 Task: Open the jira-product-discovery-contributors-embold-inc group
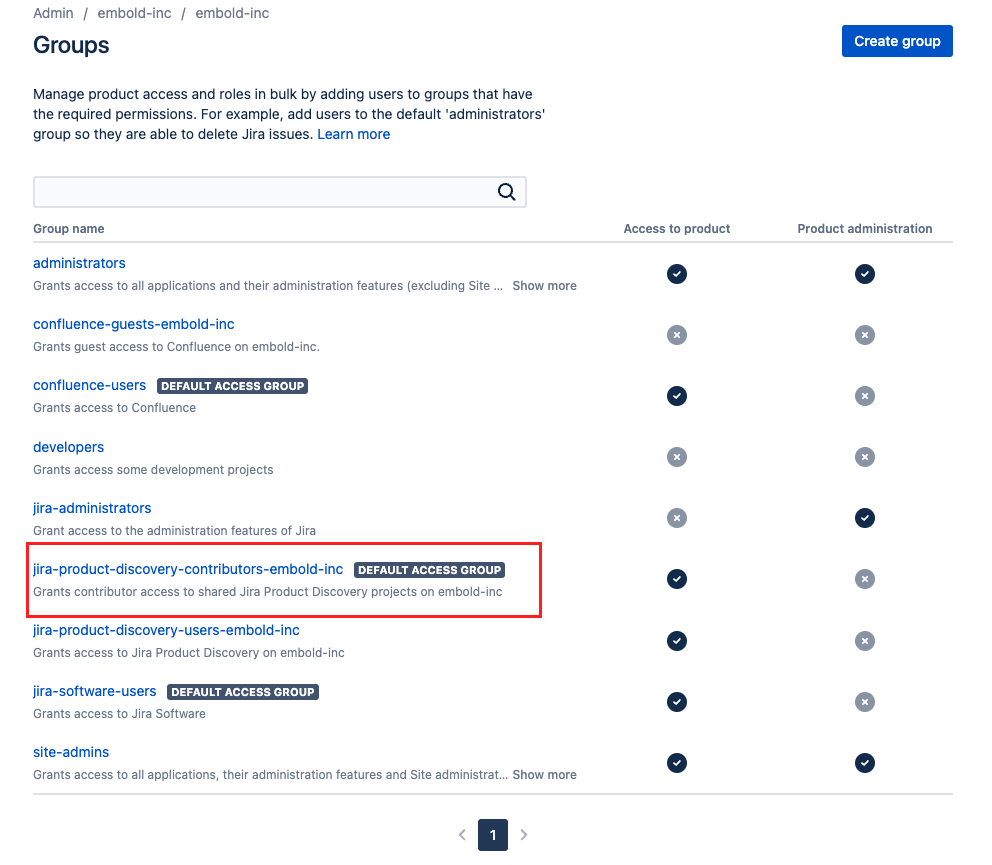pos(188,569)
